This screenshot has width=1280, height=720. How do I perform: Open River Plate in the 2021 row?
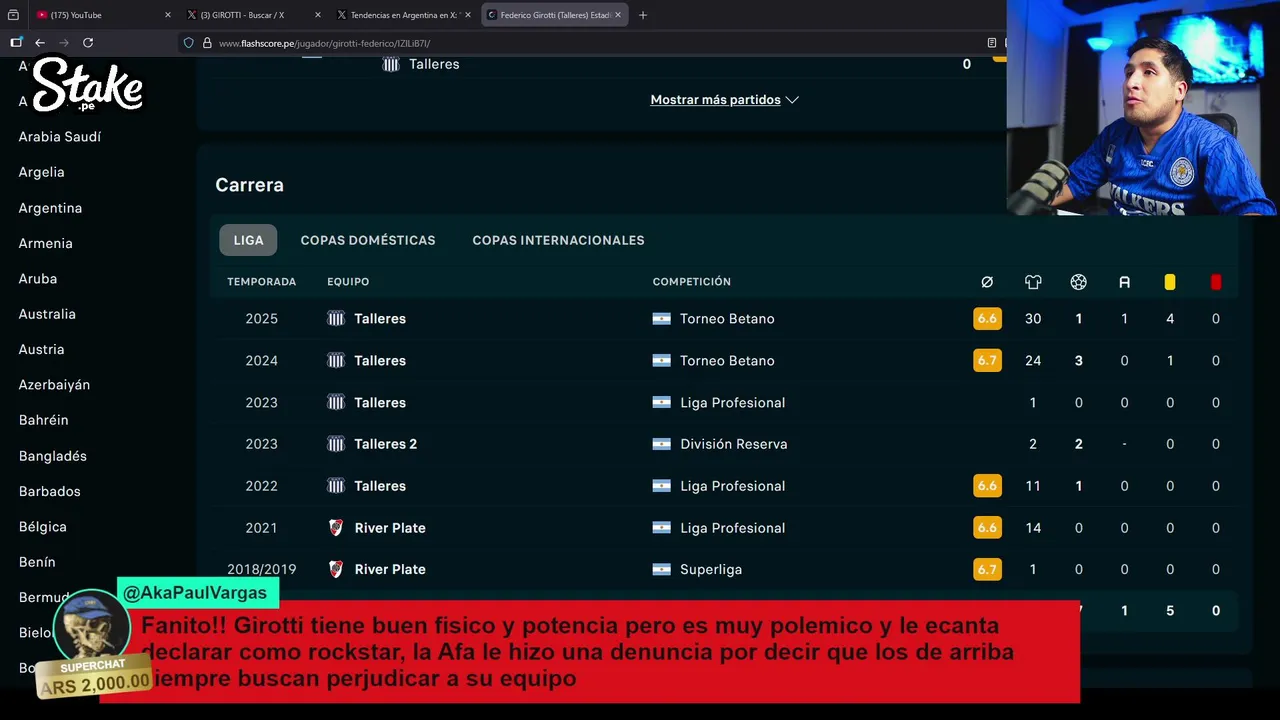pos(390,528)
